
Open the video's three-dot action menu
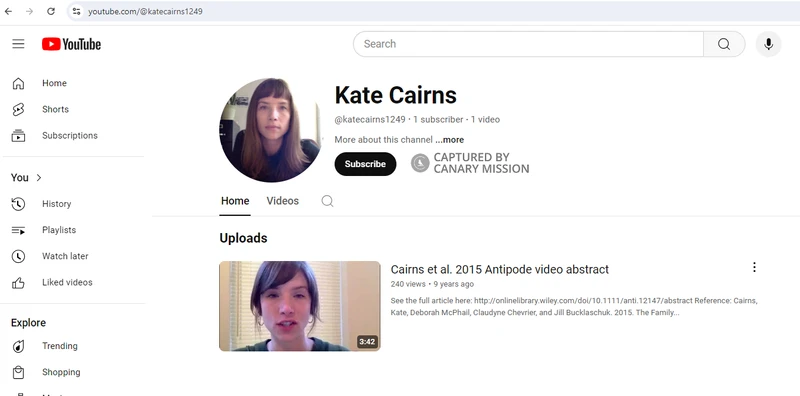tap(754, 267)
